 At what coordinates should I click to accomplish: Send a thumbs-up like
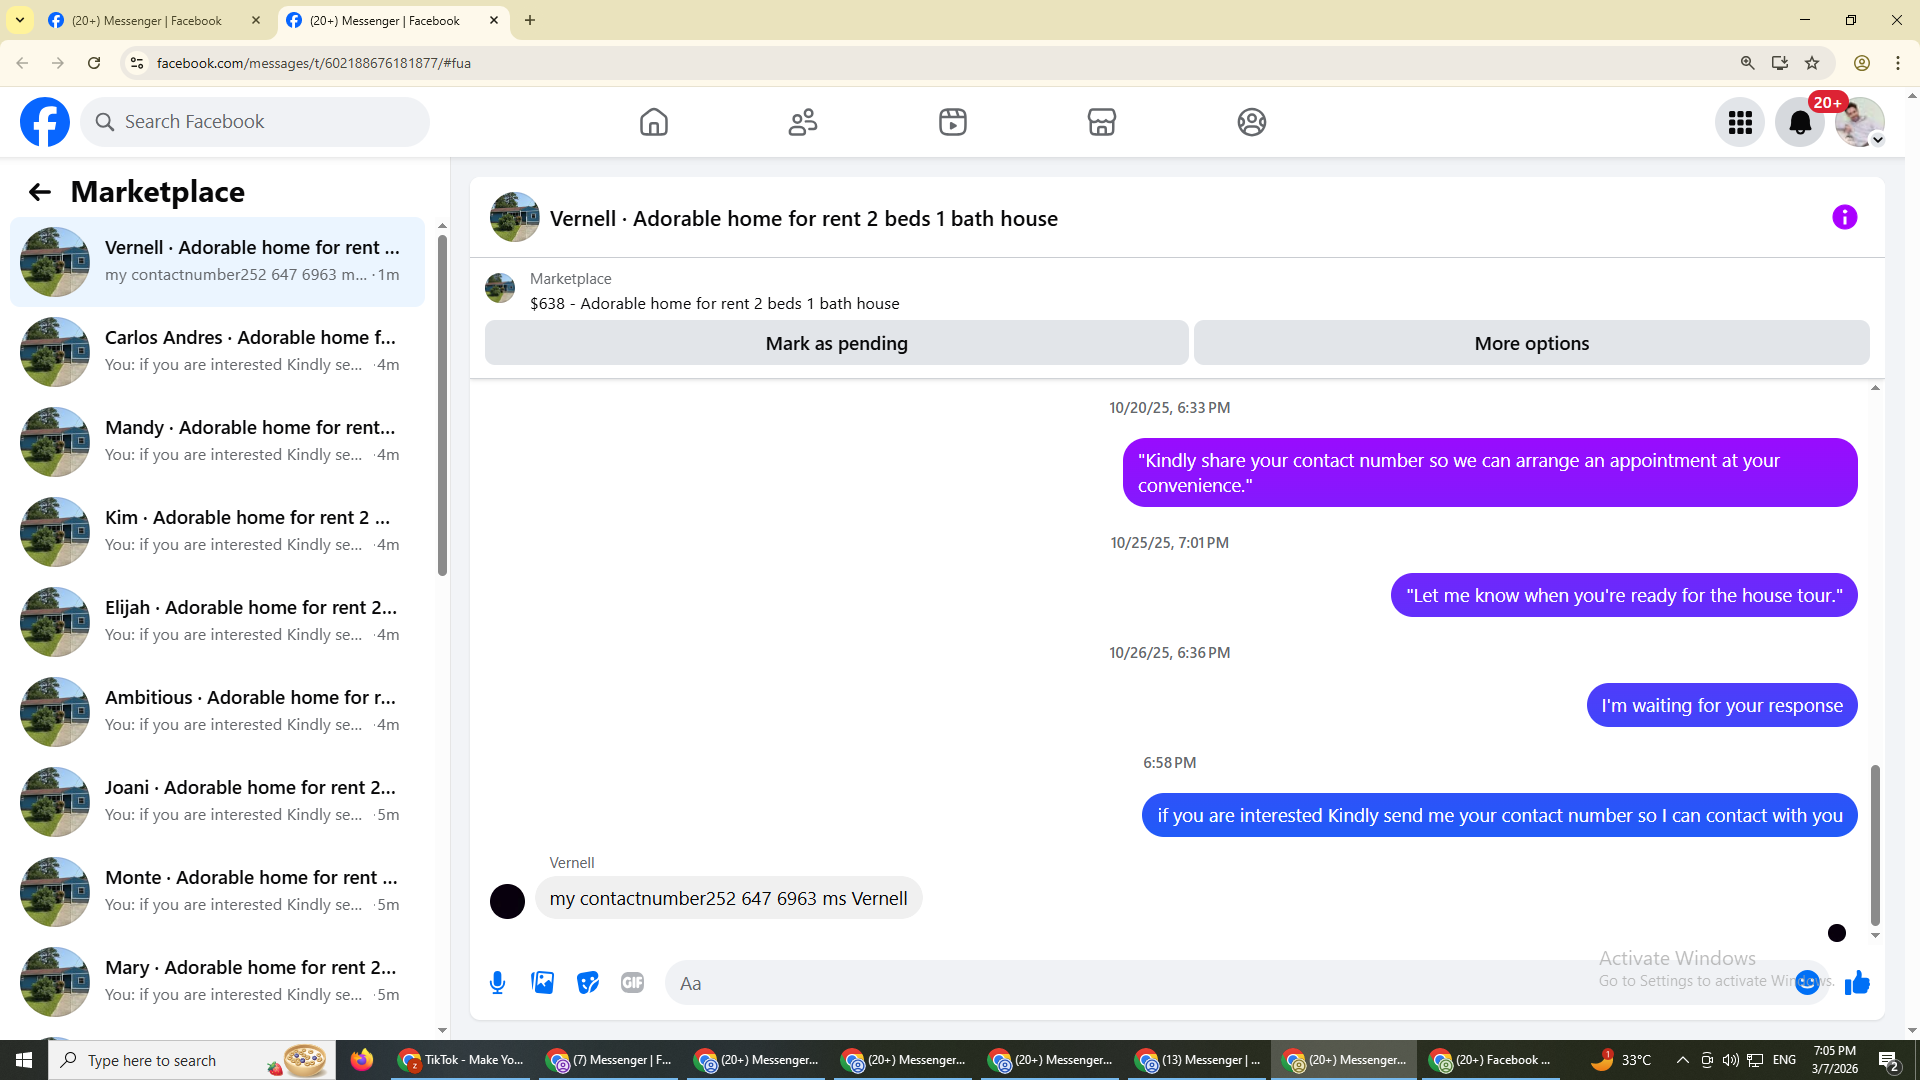[1857, 983]
